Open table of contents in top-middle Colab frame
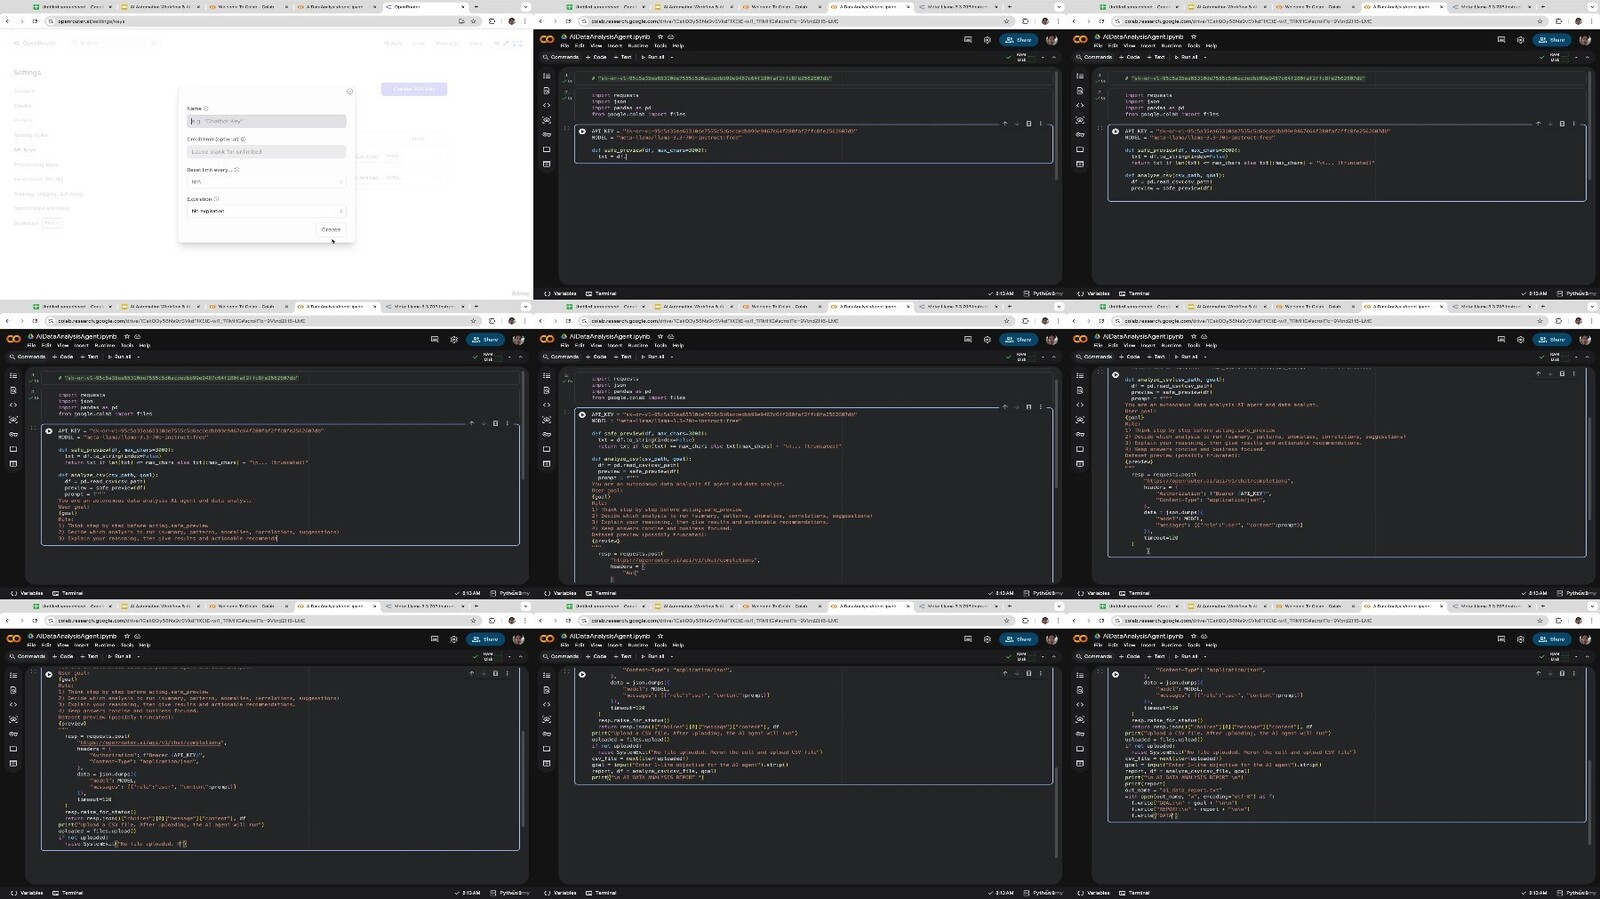The image size is (1600, 899). 546,76
